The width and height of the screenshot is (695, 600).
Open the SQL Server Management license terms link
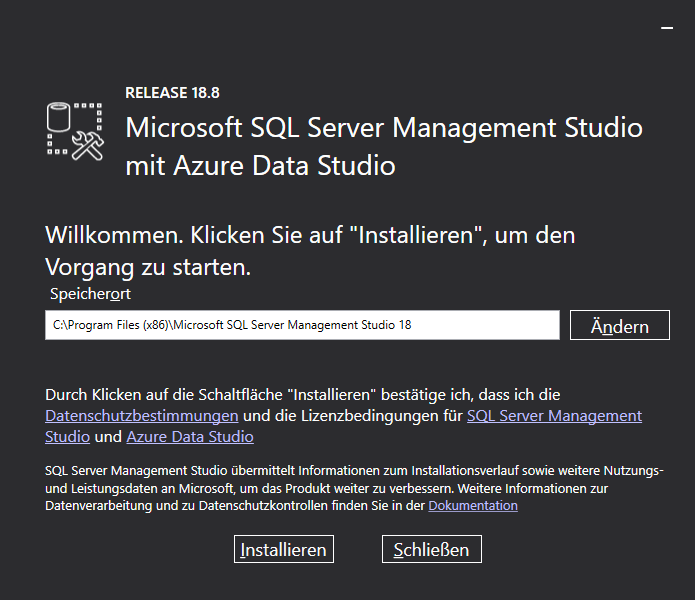[554, 415]
